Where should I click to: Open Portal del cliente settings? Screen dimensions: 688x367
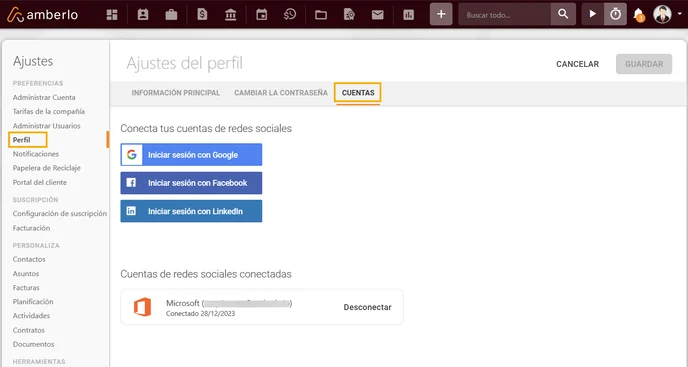click(x=39, y=182)
